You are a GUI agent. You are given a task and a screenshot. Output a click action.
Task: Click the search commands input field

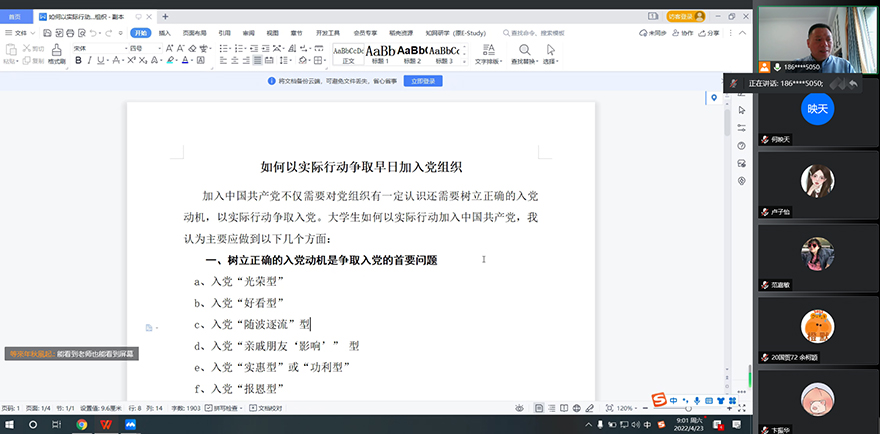[x=536, y=33]
